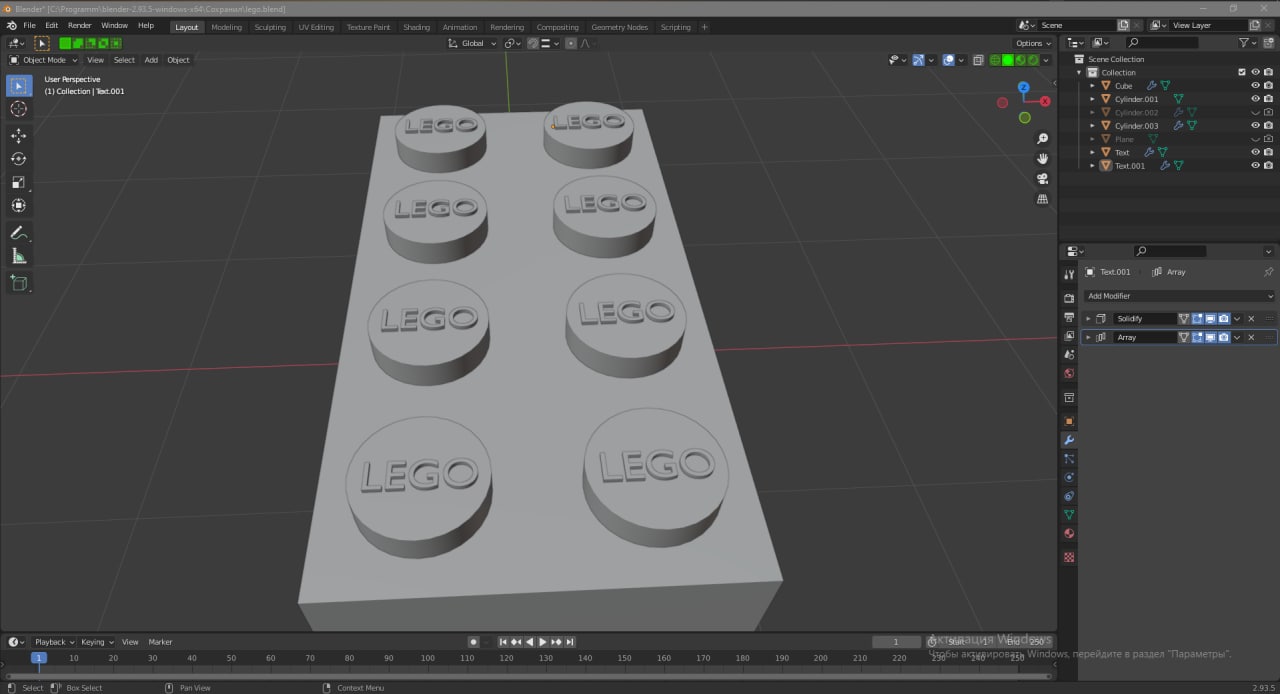Hide Cube in viewport via eye icon
The height and width of the screenshot is (694, 1280).
pos(1255,86)
